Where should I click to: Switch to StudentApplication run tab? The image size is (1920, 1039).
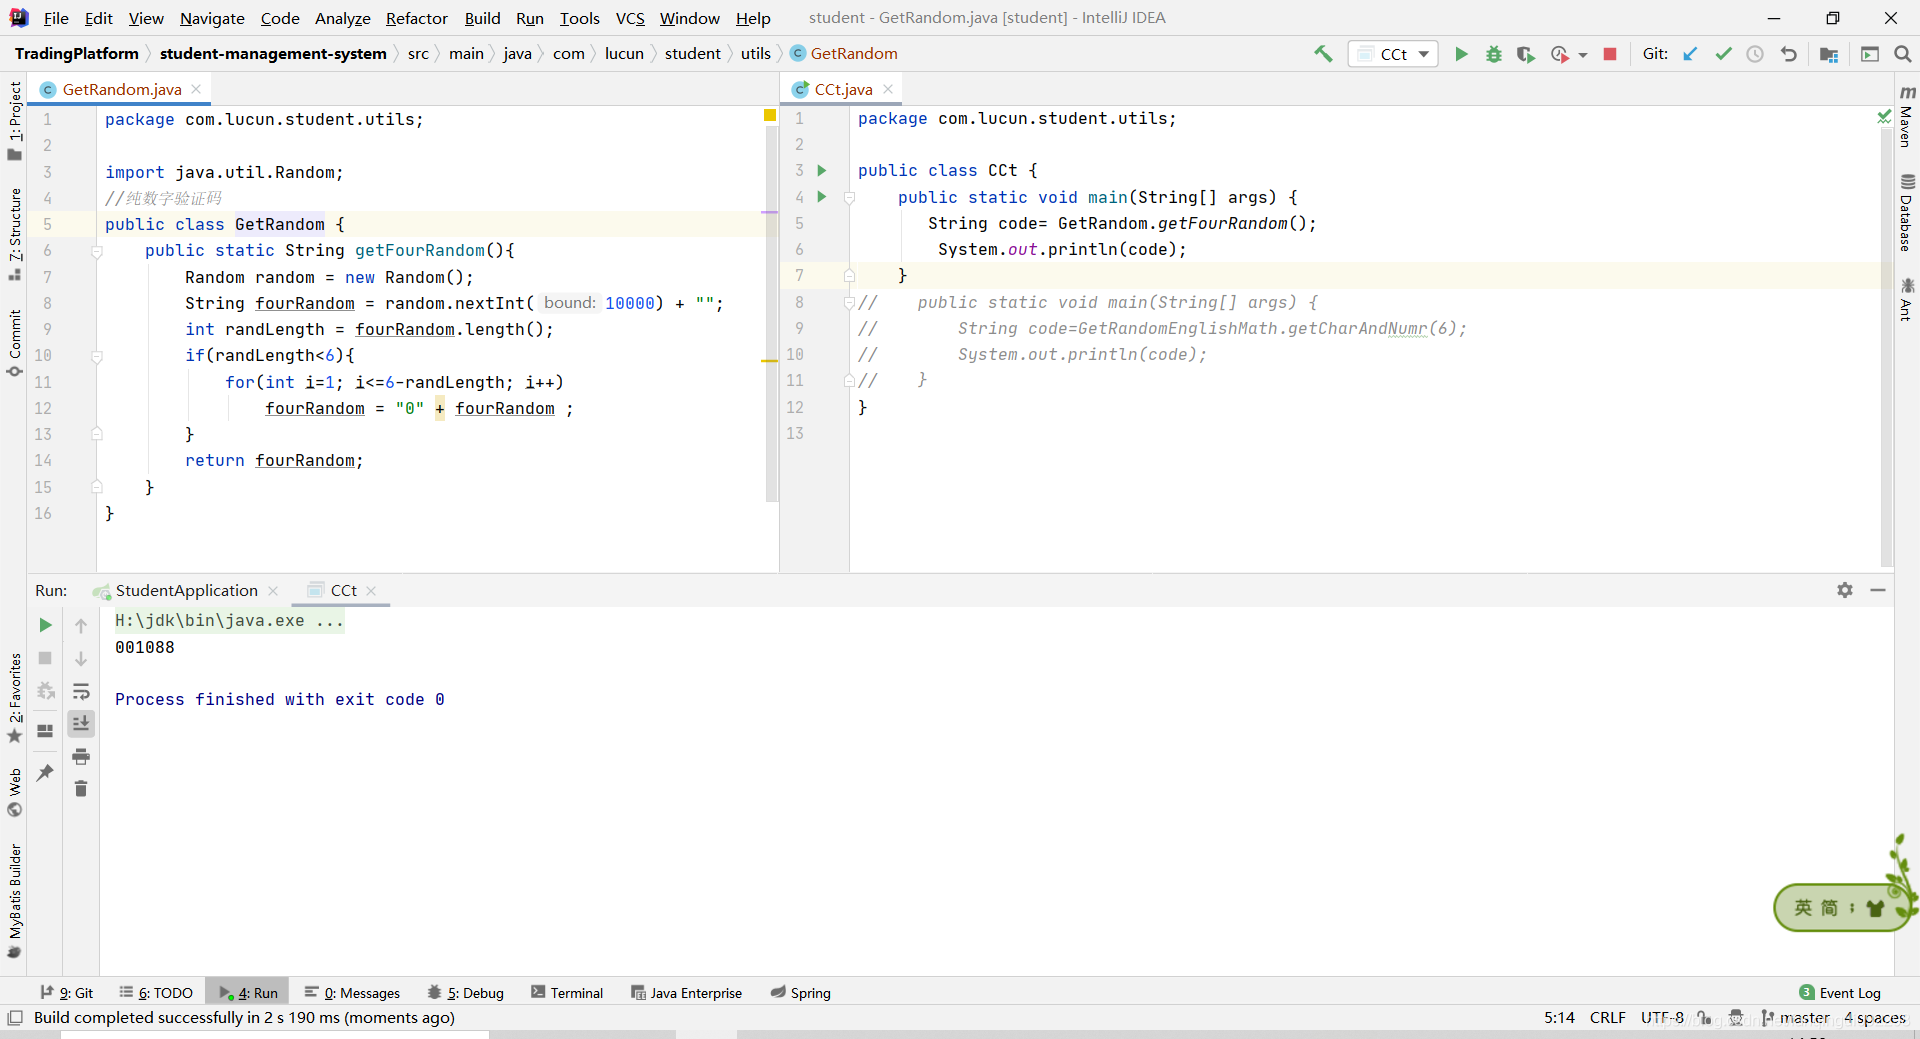pos(186,590)
